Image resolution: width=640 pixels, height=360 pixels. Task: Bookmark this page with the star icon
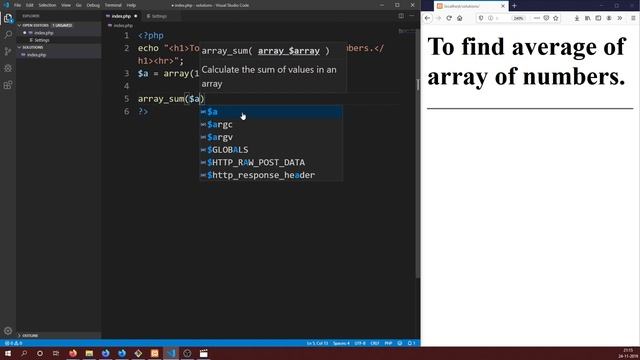pyautogui.click(x=556, y=18)
